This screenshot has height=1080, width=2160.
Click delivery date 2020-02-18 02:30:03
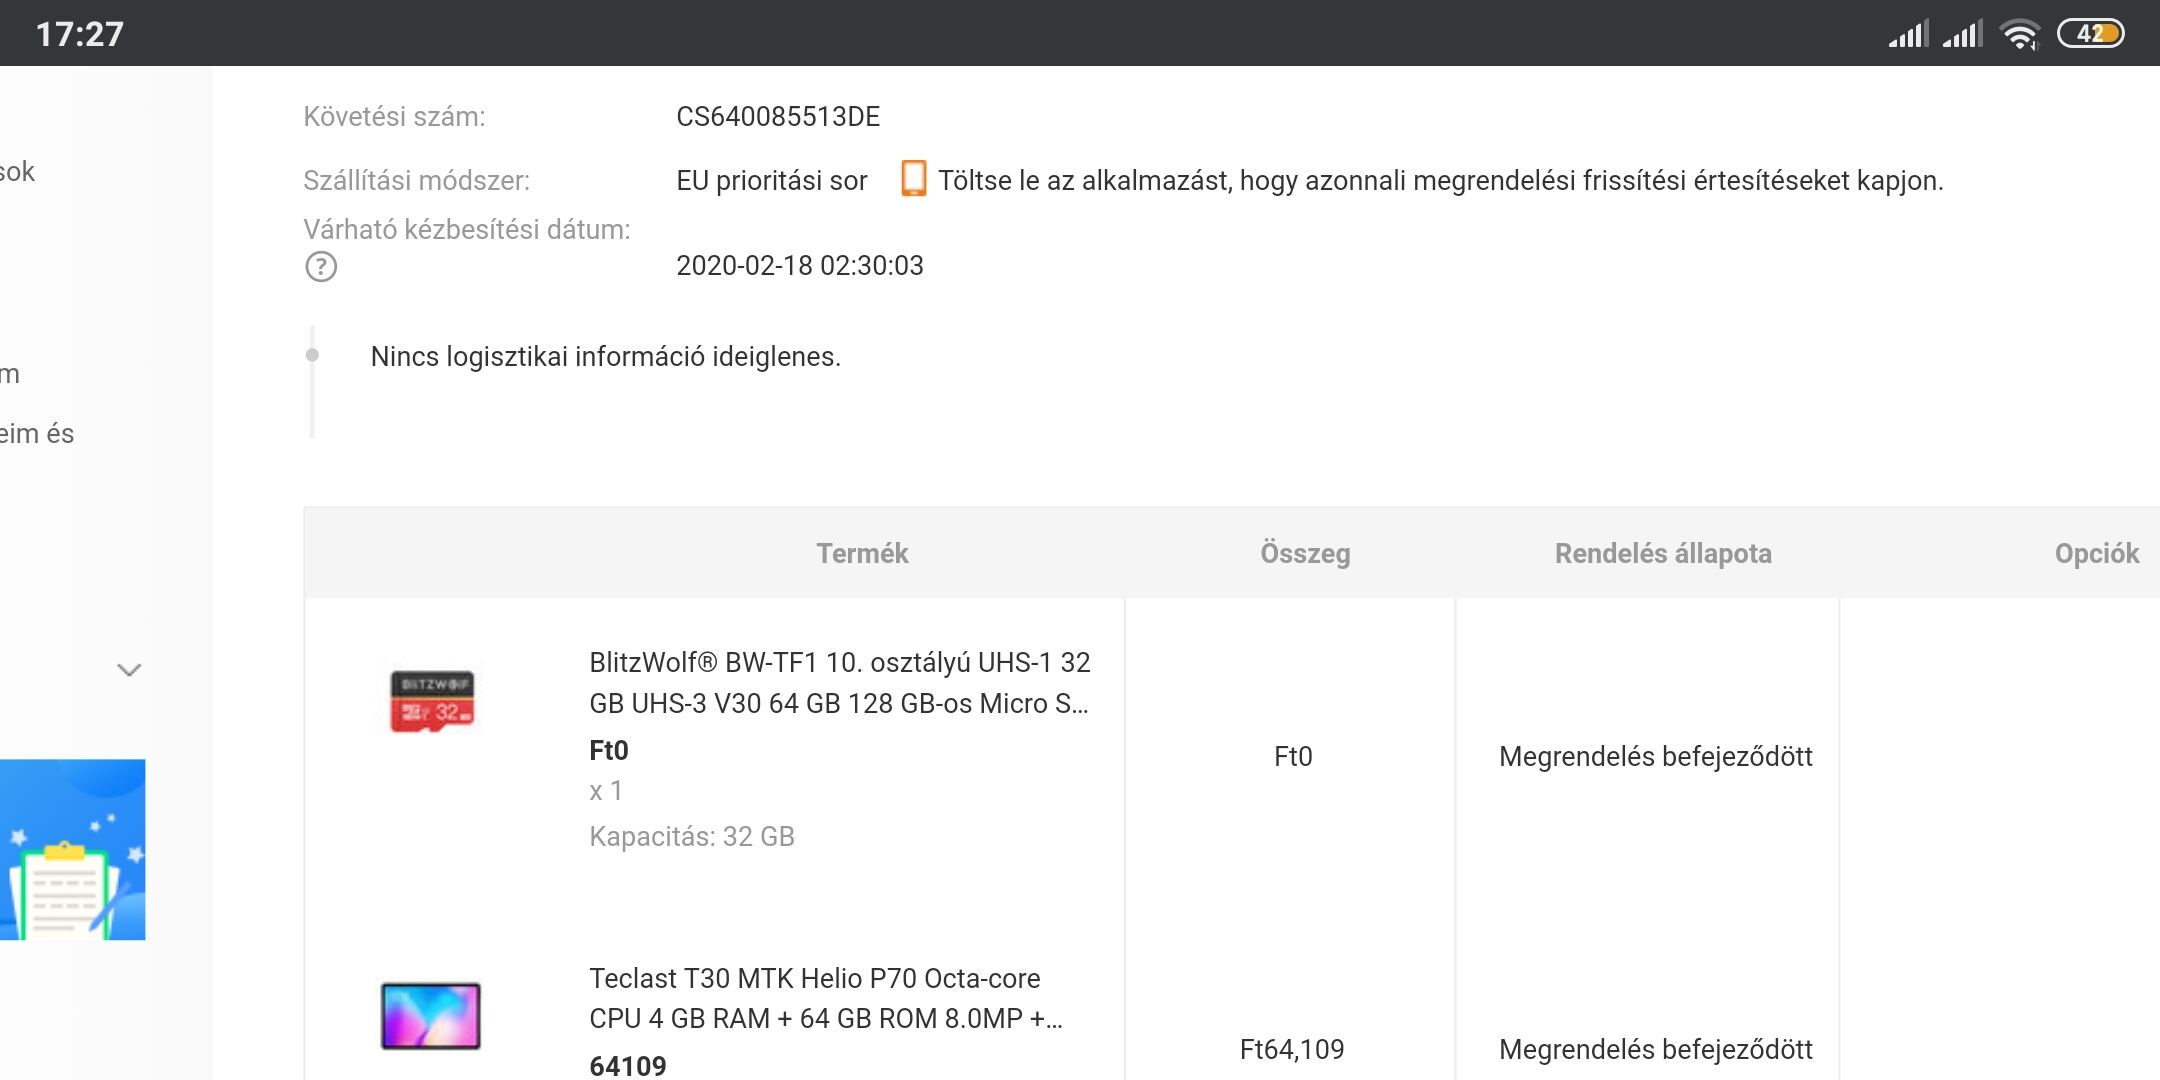800,266
